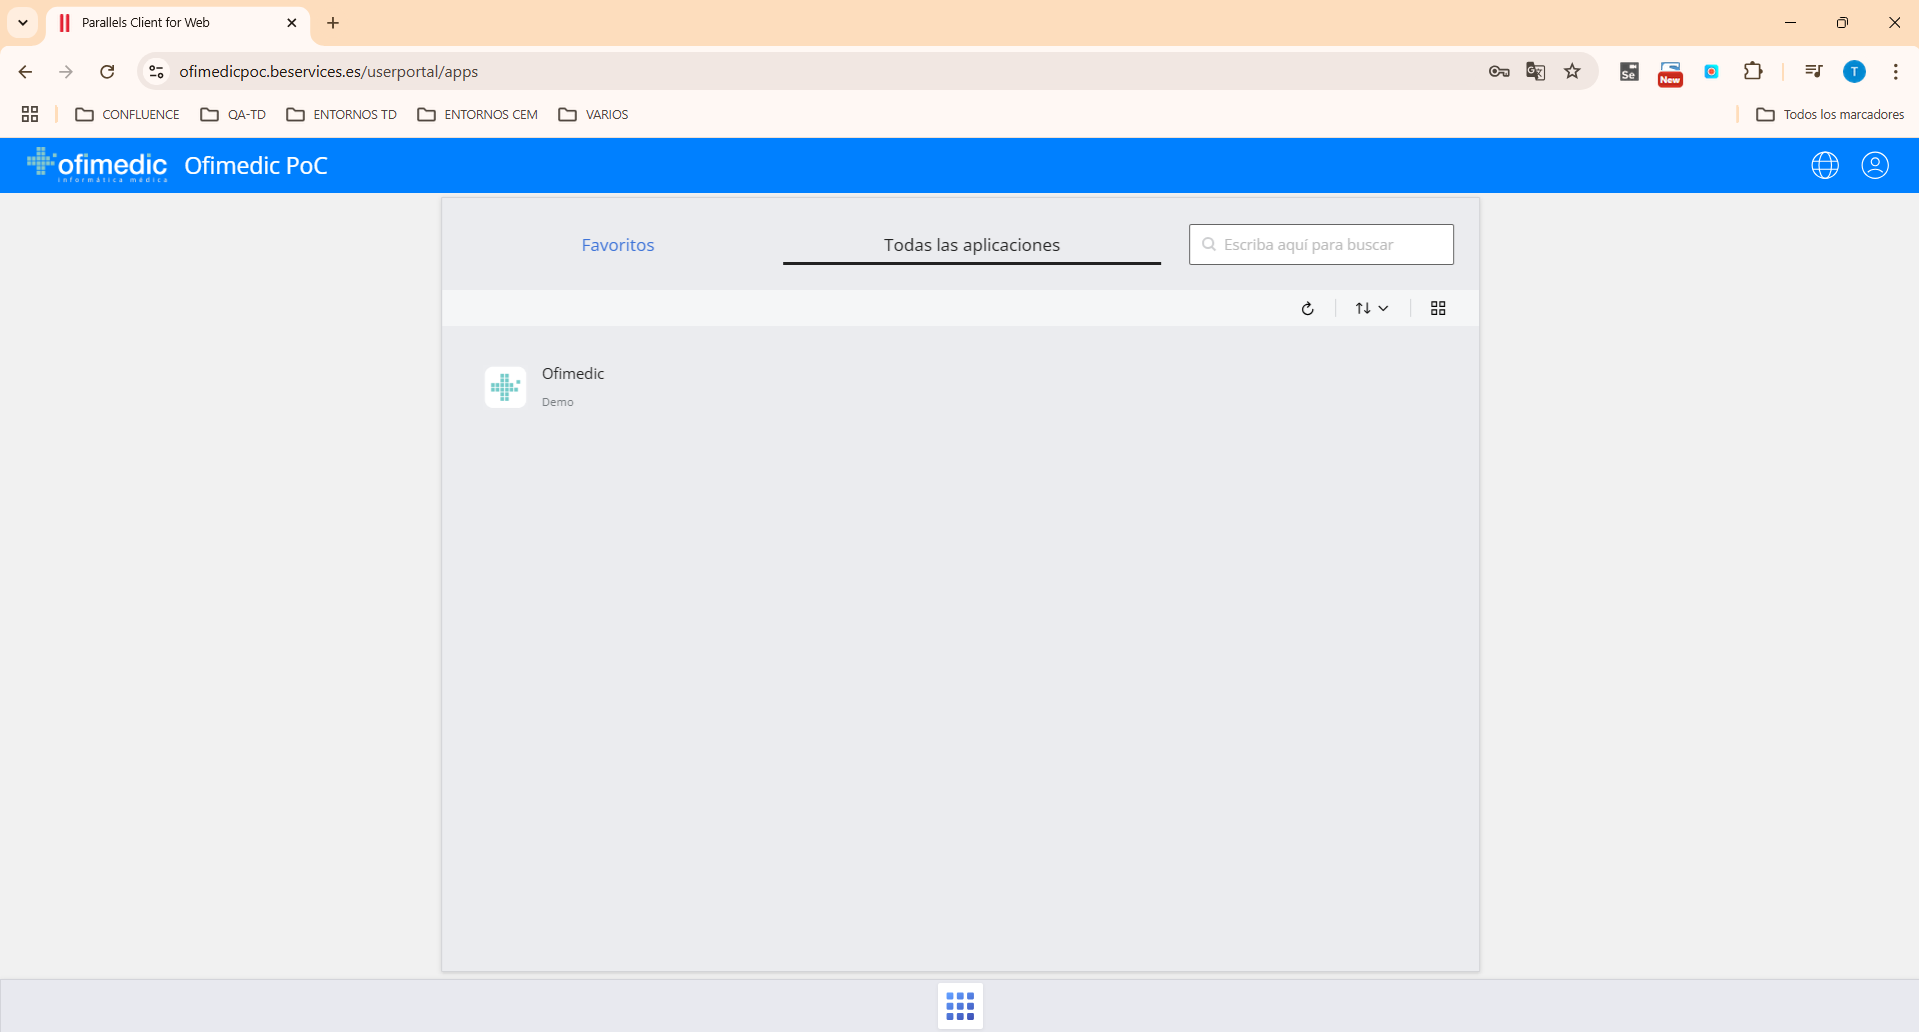Open the Chrome three-dot menu

1895,71
